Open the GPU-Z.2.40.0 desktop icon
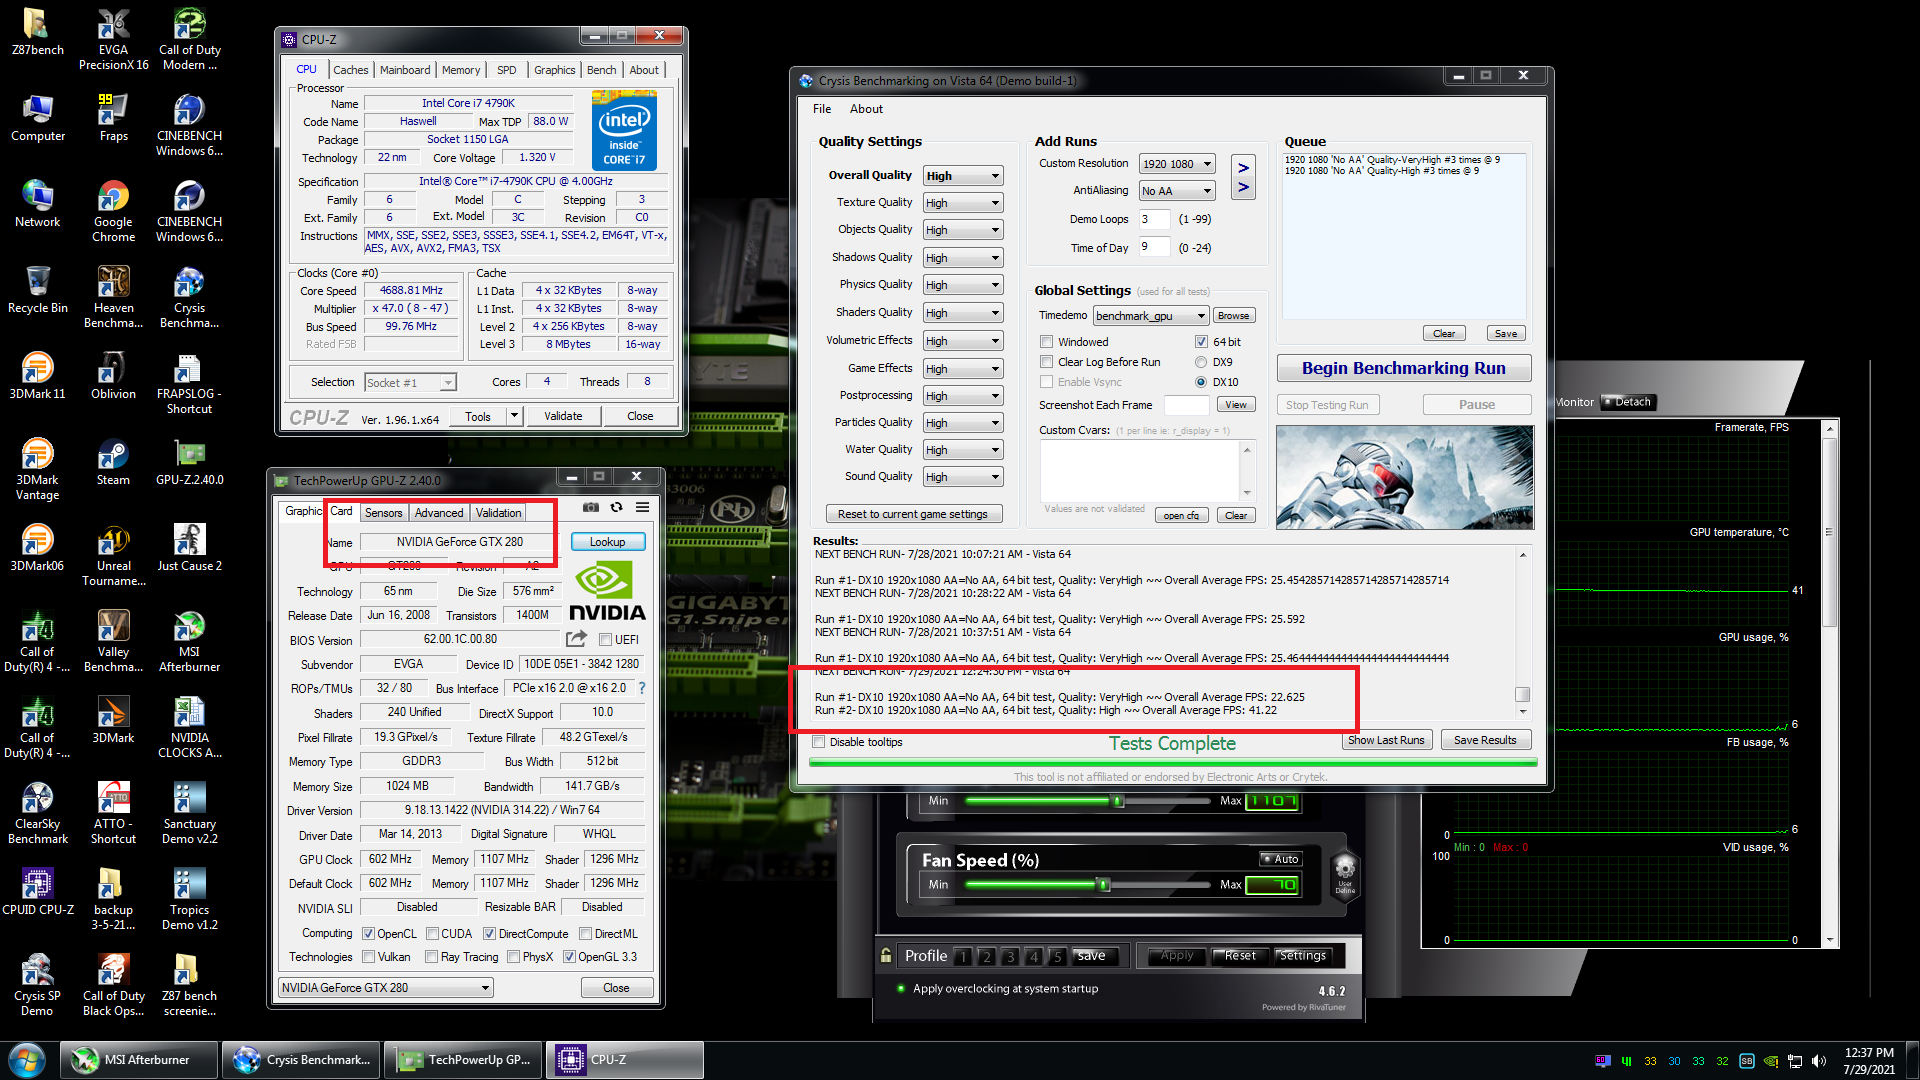 [189, 462]
